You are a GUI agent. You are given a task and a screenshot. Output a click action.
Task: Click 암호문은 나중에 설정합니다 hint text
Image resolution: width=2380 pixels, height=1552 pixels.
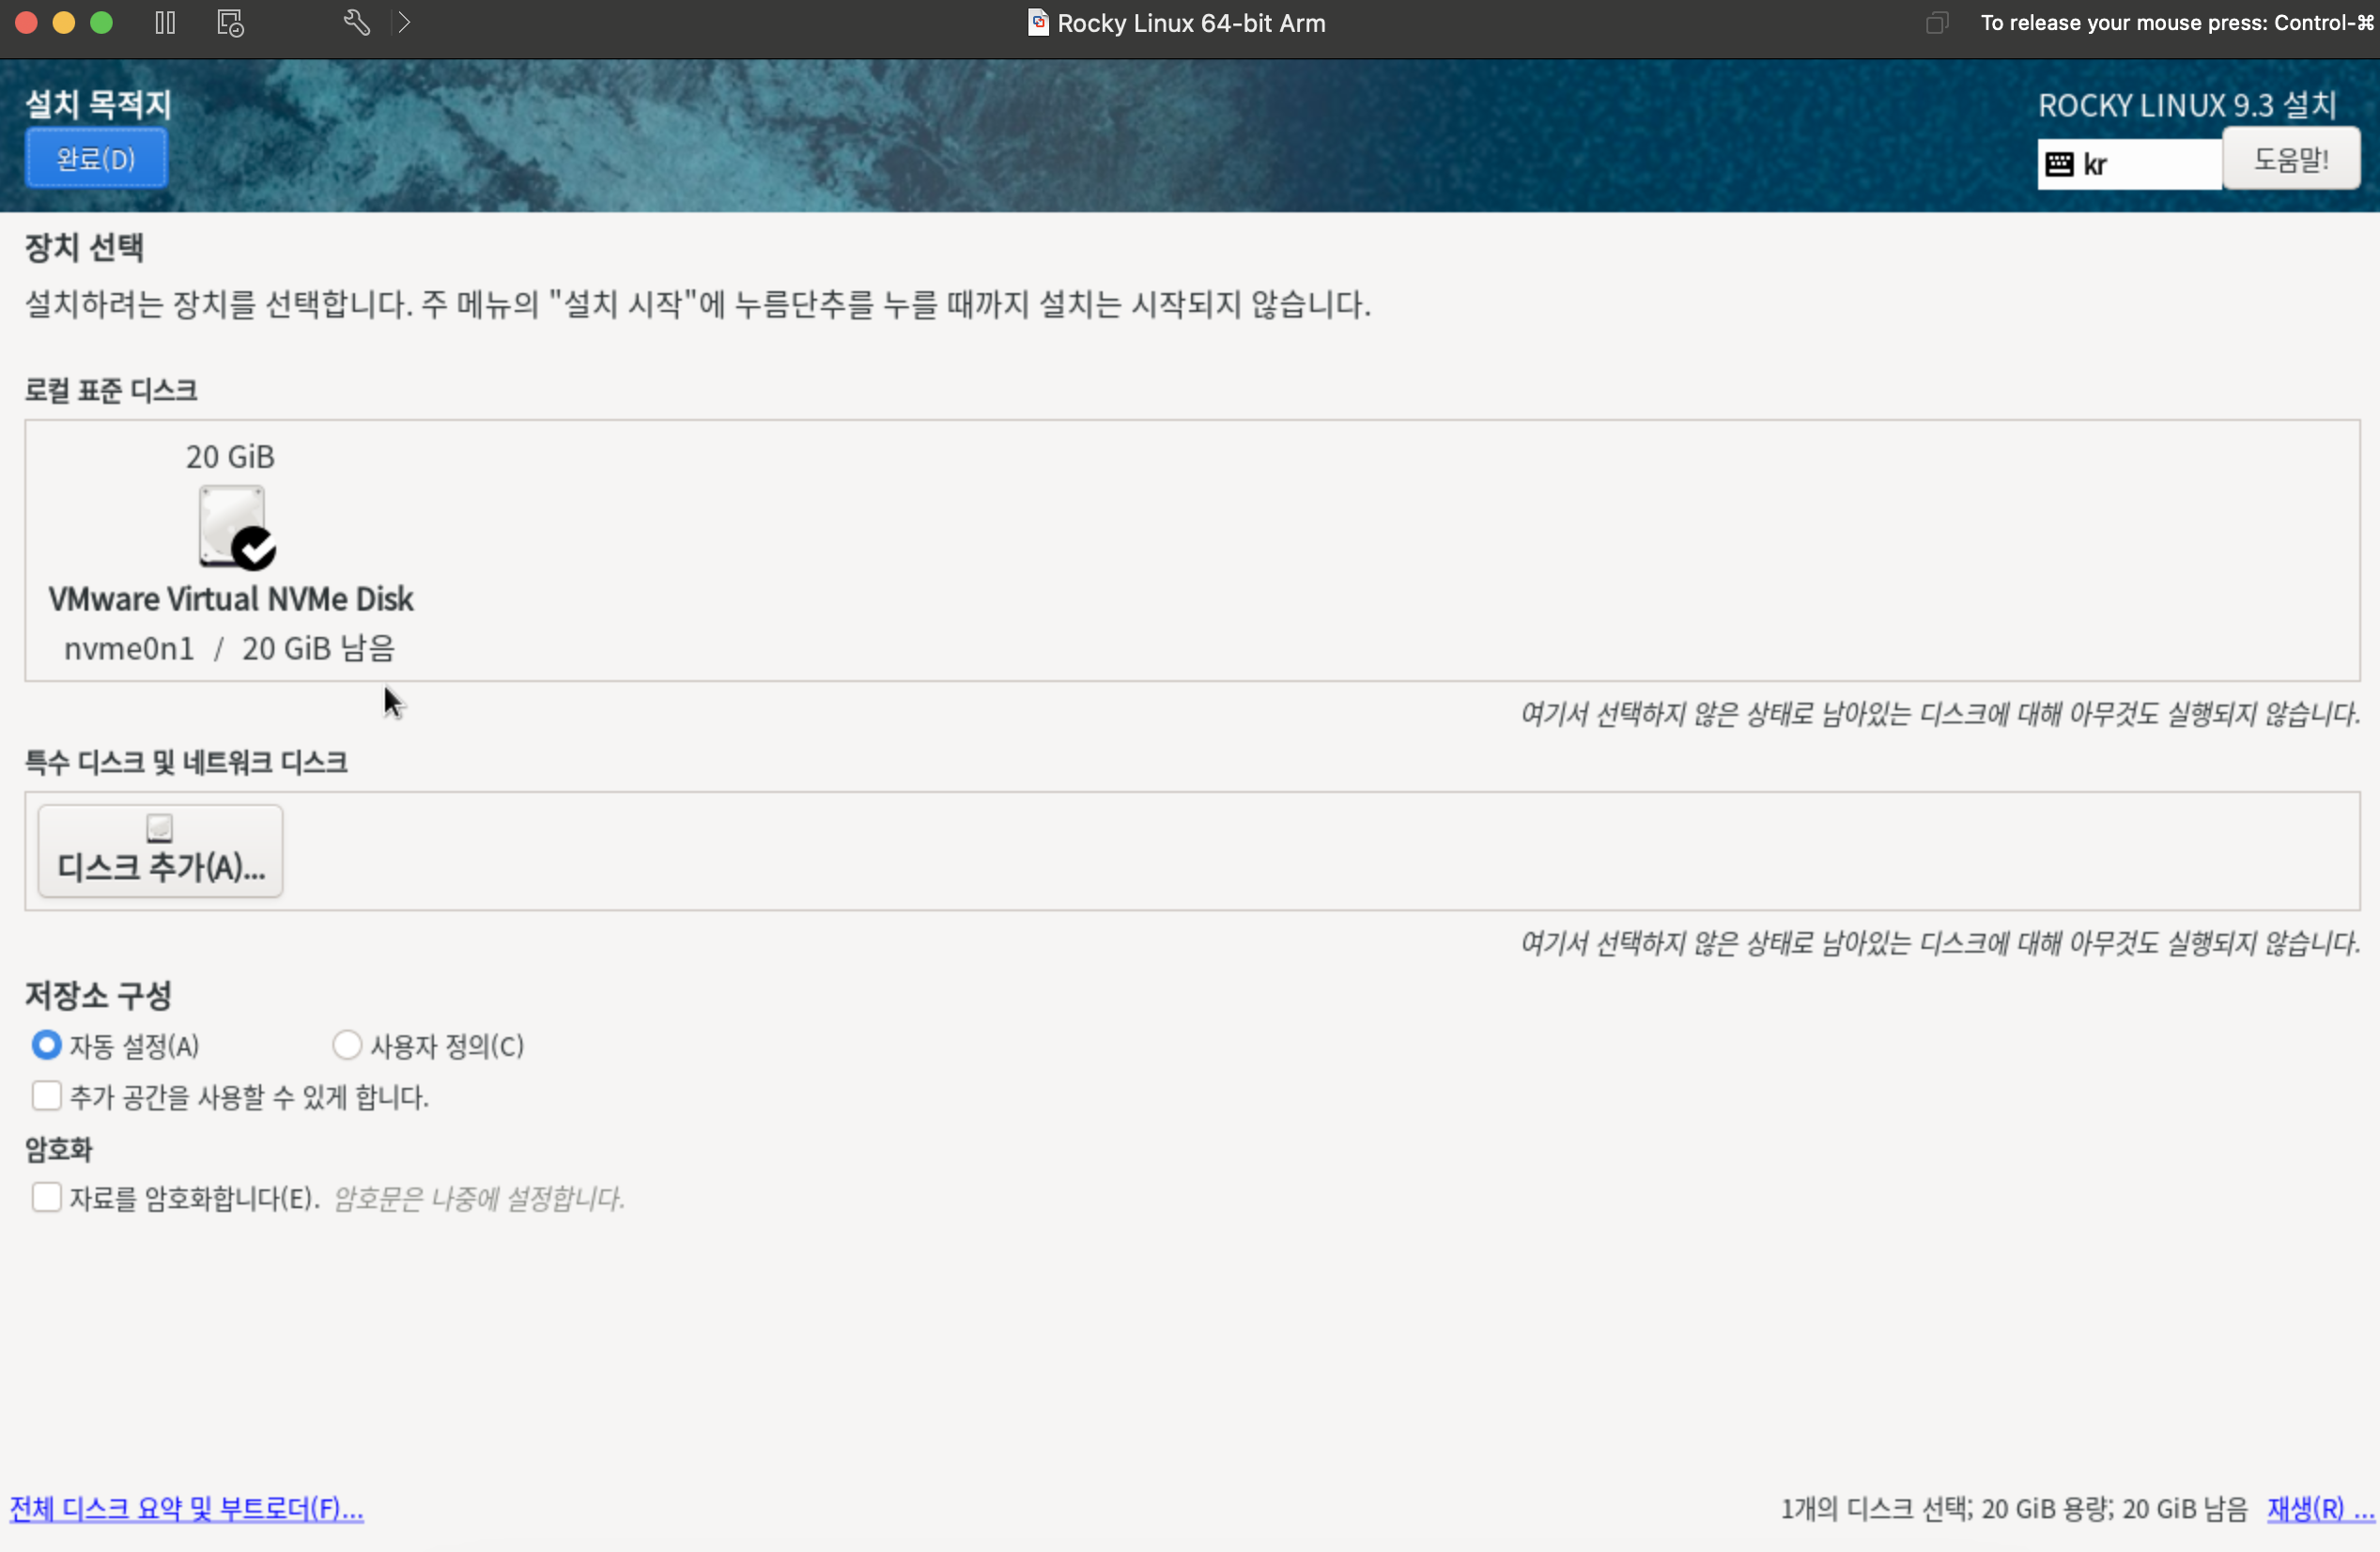coord(479,1199)
